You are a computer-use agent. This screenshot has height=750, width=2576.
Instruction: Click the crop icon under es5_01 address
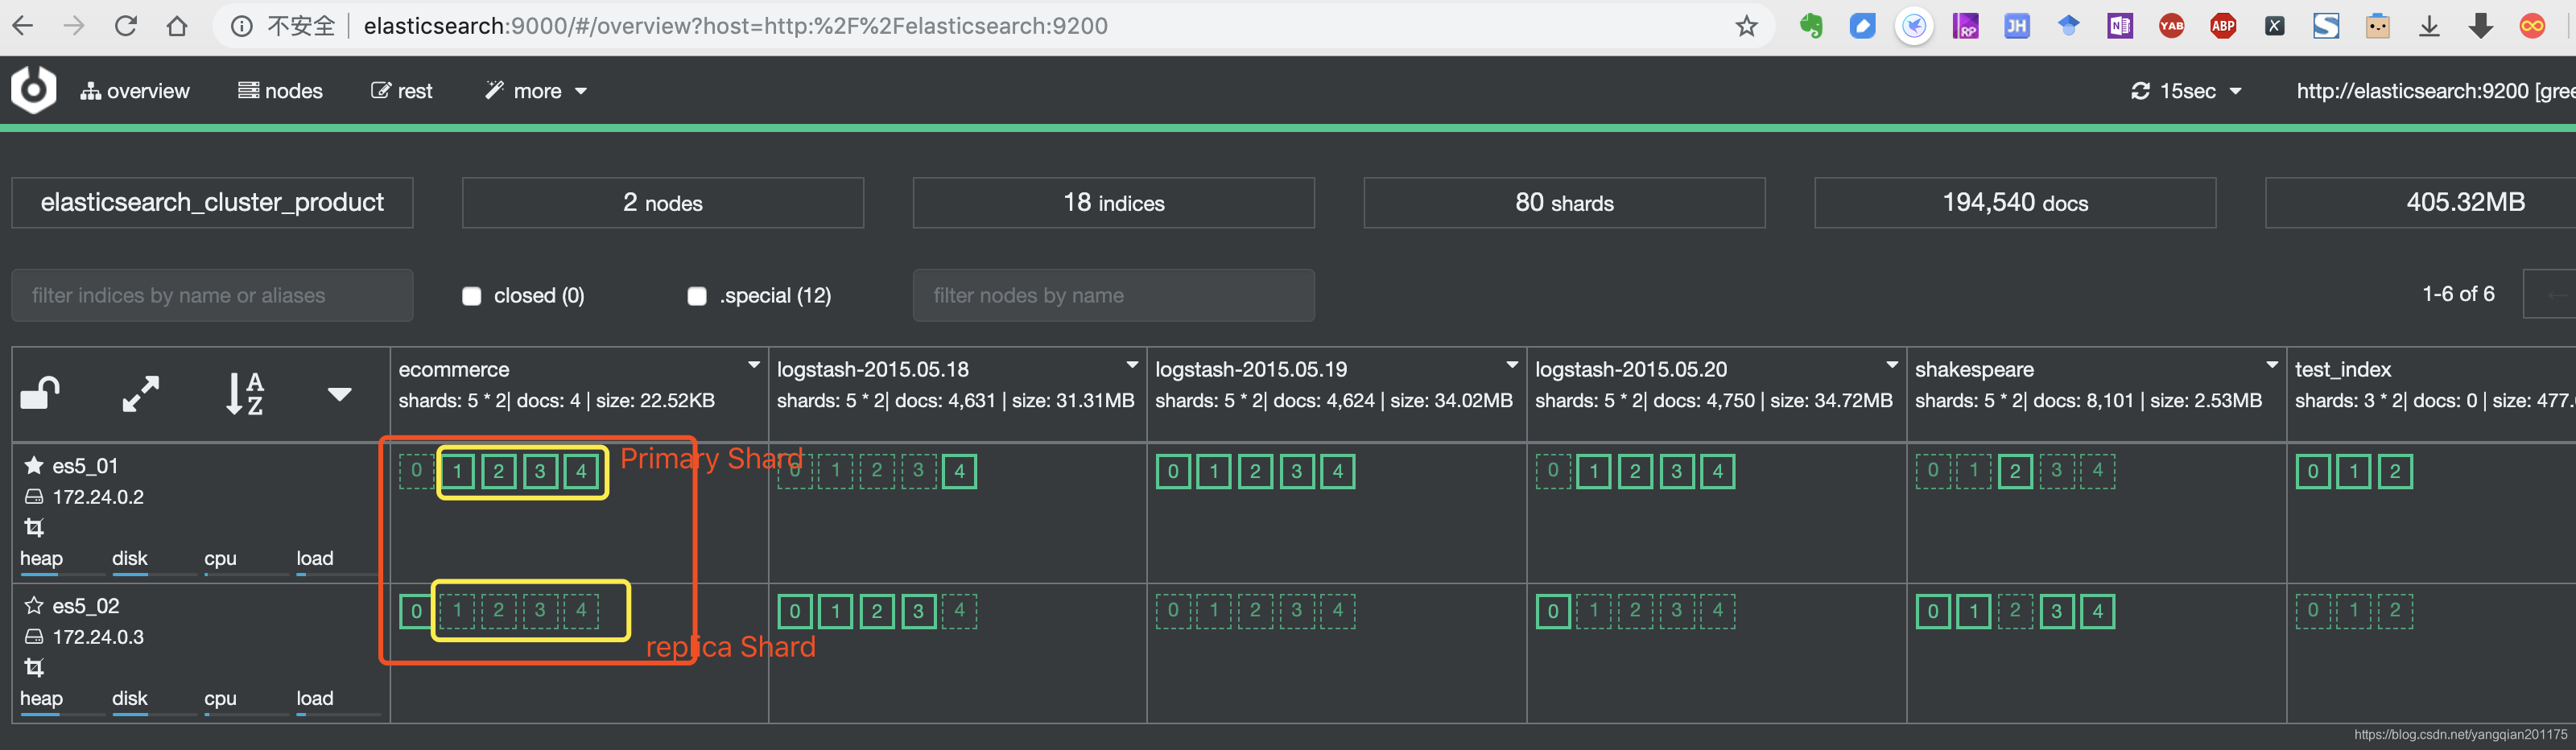(x=34, y=527)
